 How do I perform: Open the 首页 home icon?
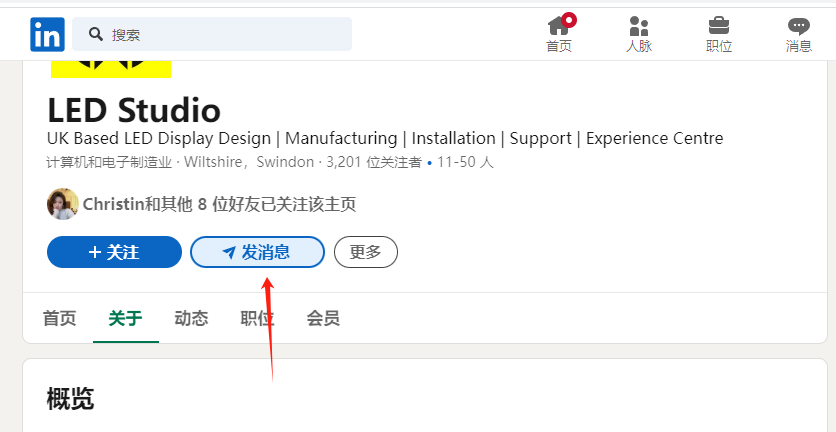point(558,26)
